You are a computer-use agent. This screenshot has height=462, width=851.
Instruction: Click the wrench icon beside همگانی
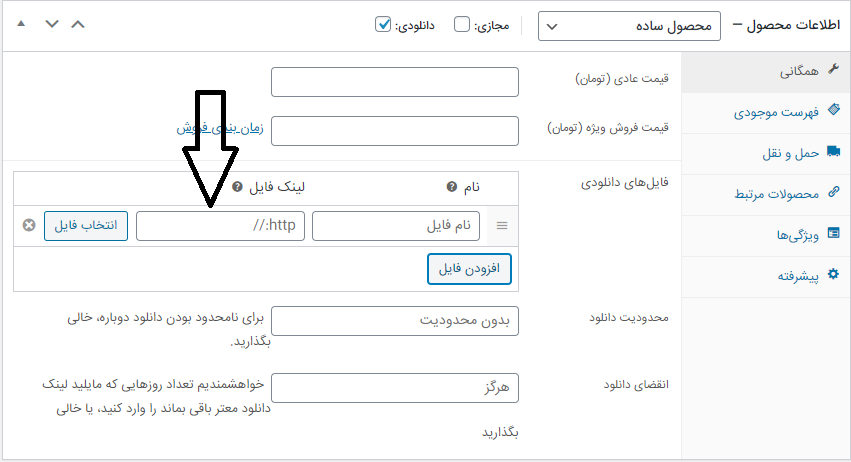833,69
